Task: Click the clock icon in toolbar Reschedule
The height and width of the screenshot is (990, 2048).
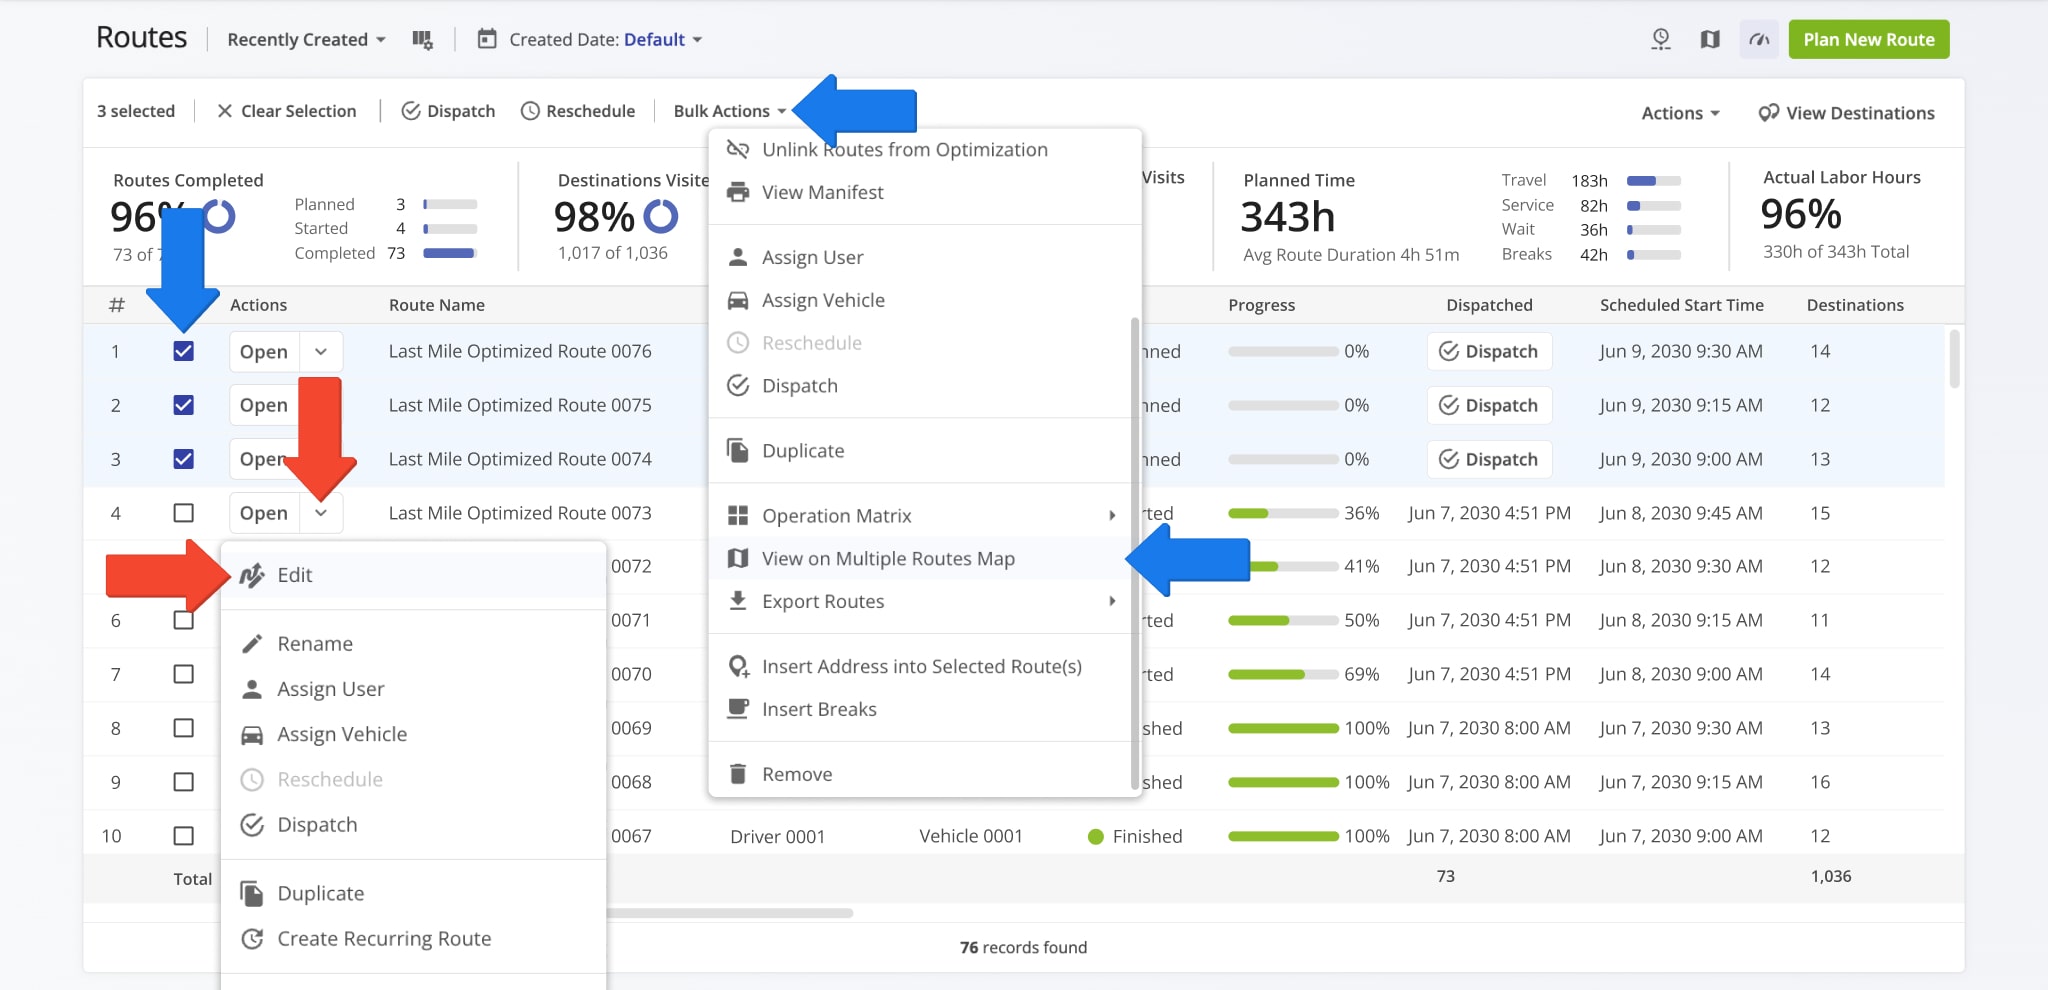Action: point(530,111)
